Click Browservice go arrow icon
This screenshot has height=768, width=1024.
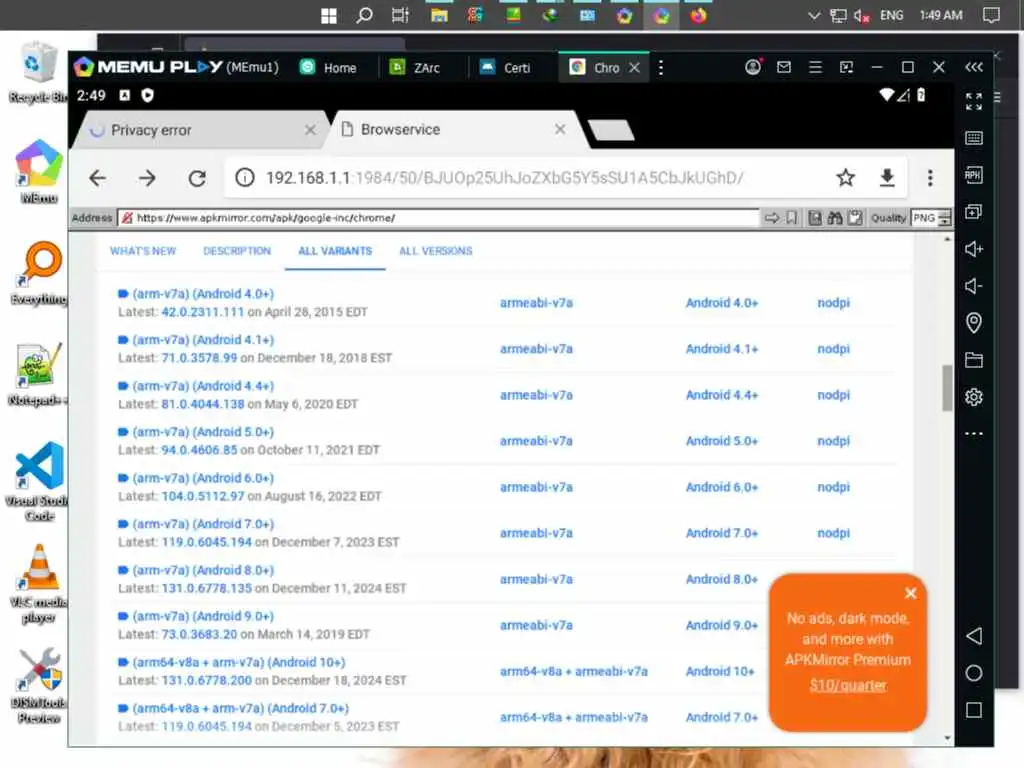772,217
